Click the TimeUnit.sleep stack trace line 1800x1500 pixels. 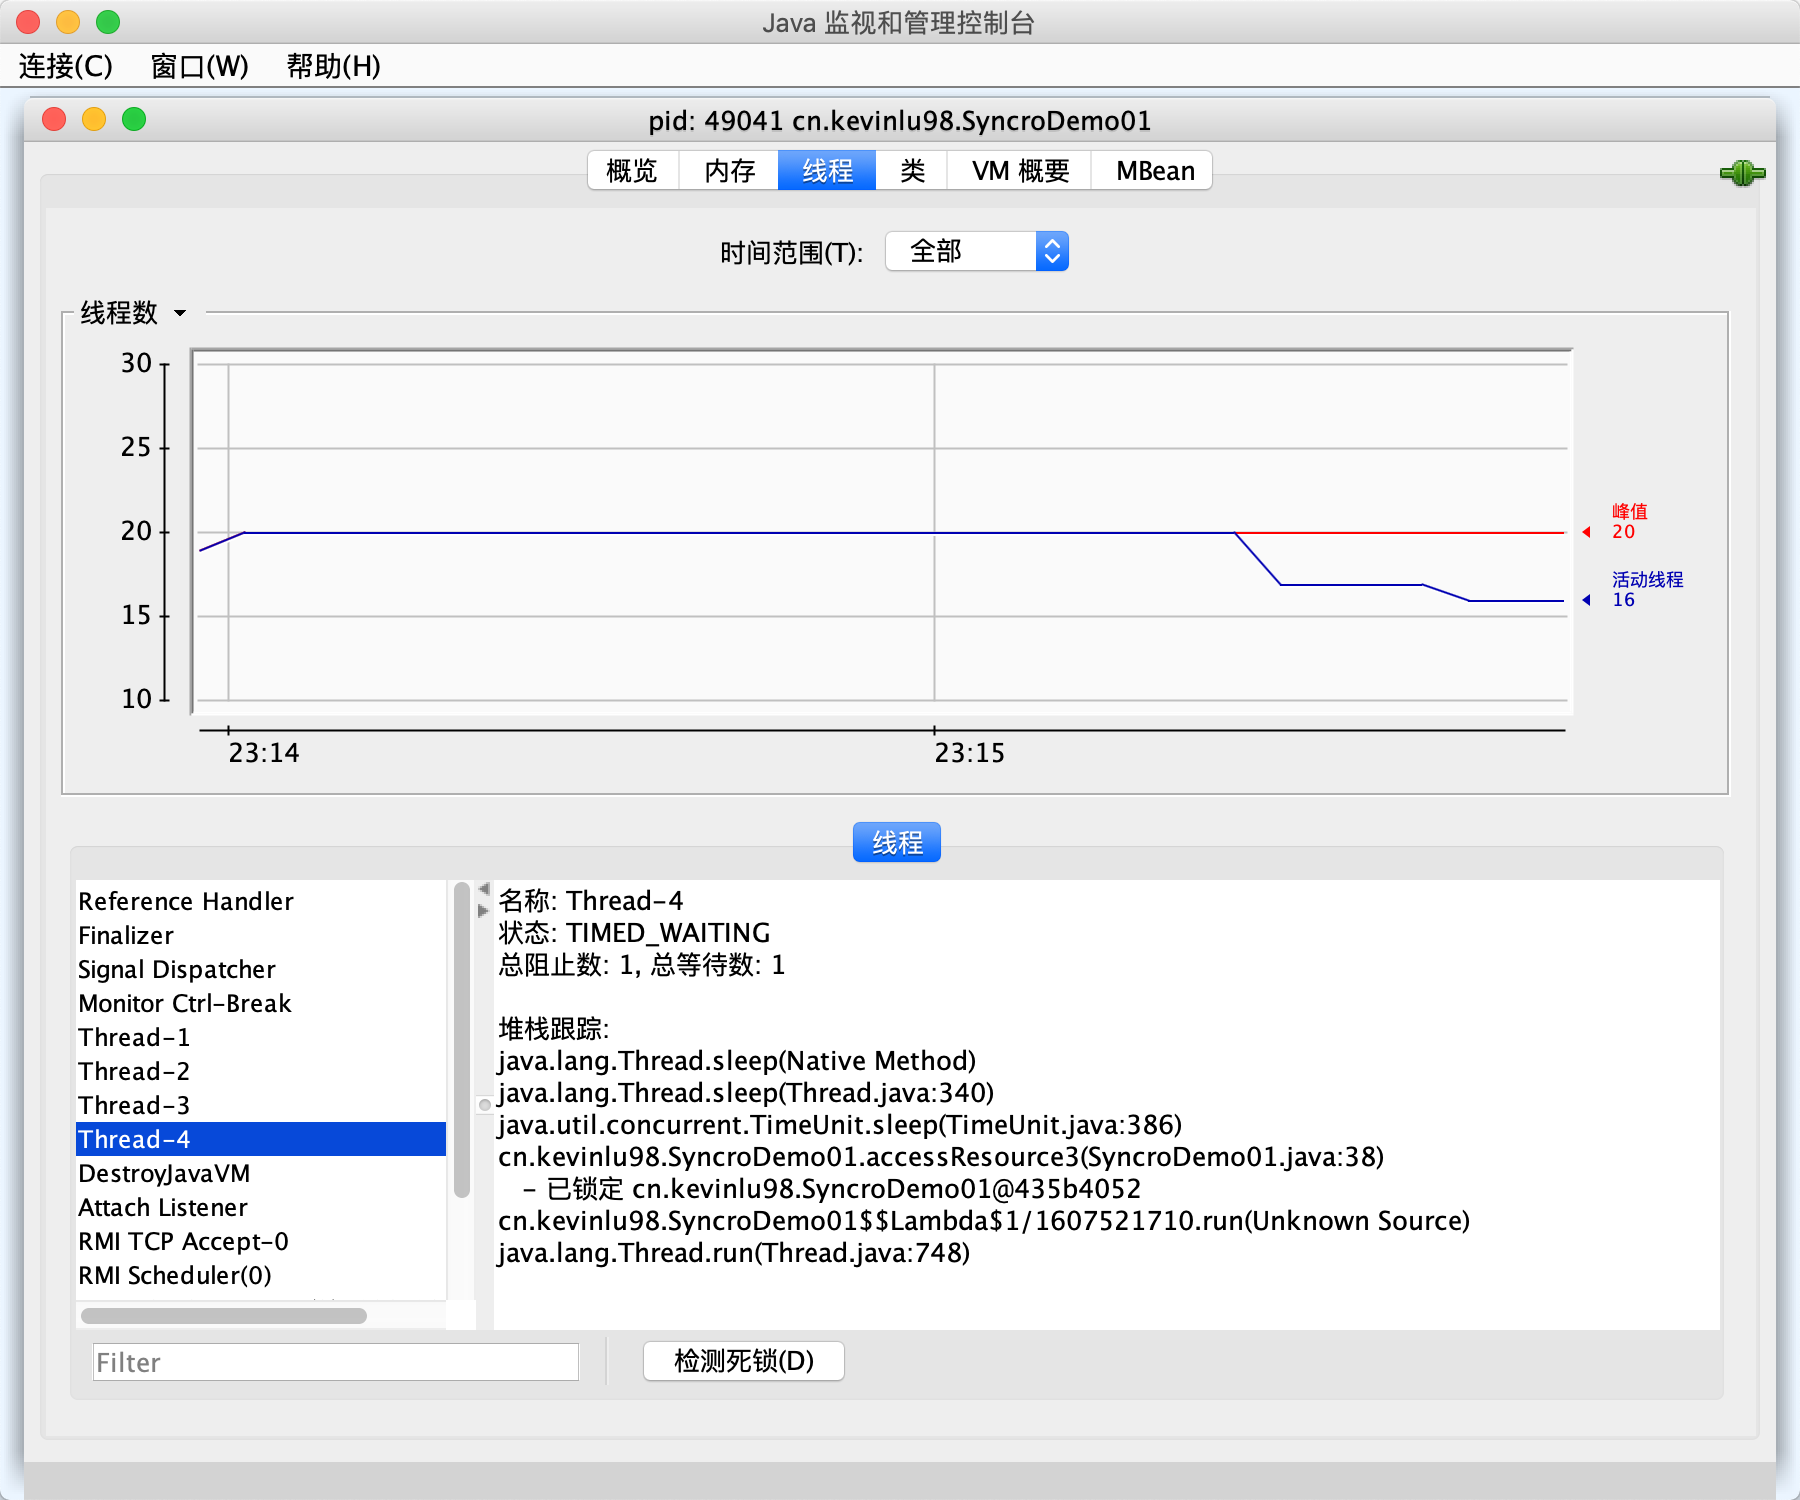840,1125
